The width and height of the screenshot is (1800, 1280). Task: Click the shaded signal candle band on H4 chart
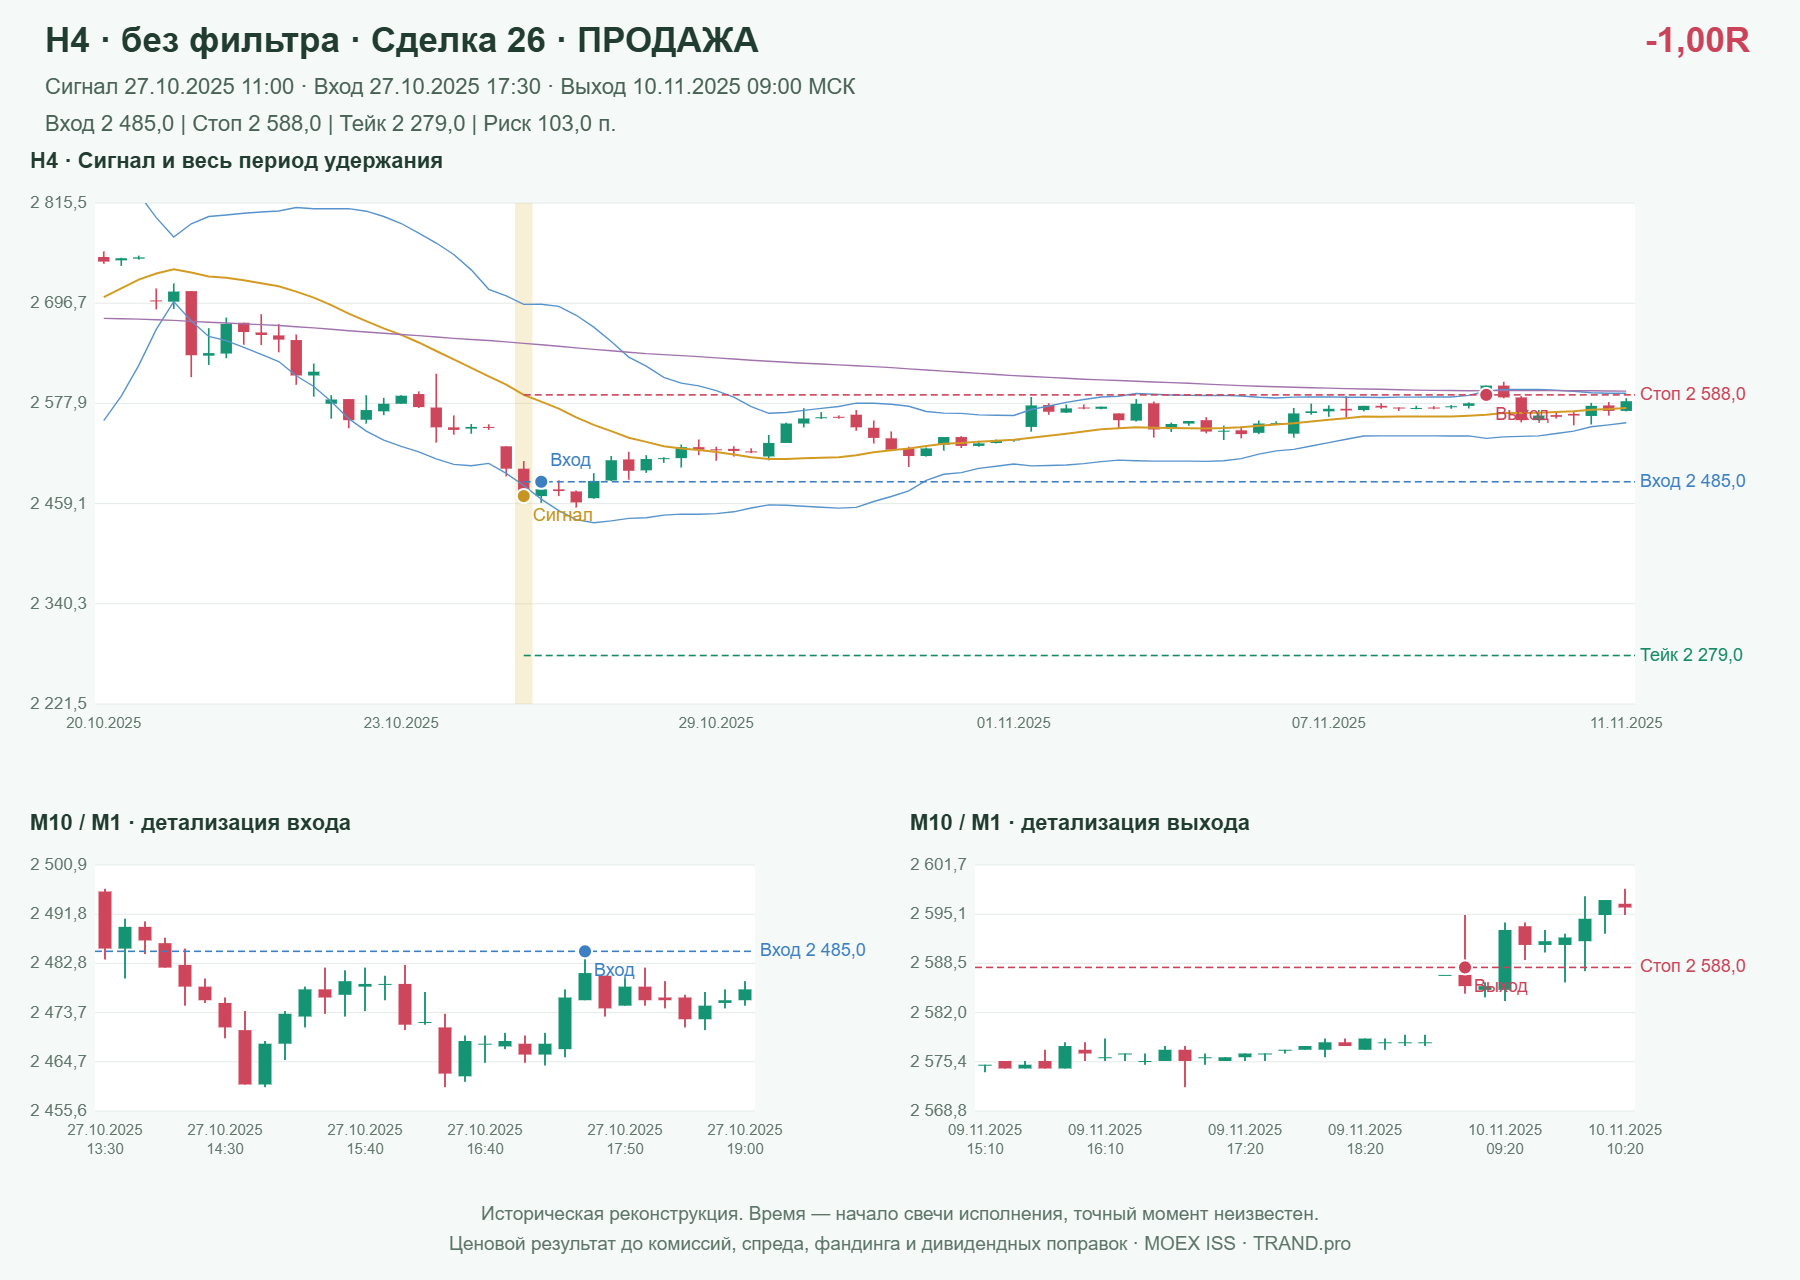tap(524, 453)
